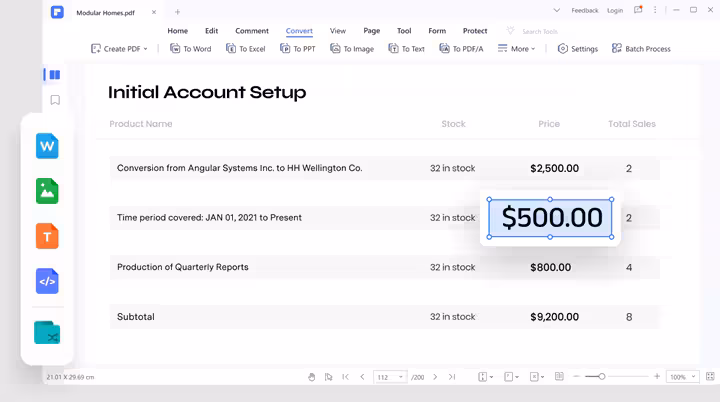Open the three-dot more options menu
Screen dimensions: 720x402
tap(655, 10)
